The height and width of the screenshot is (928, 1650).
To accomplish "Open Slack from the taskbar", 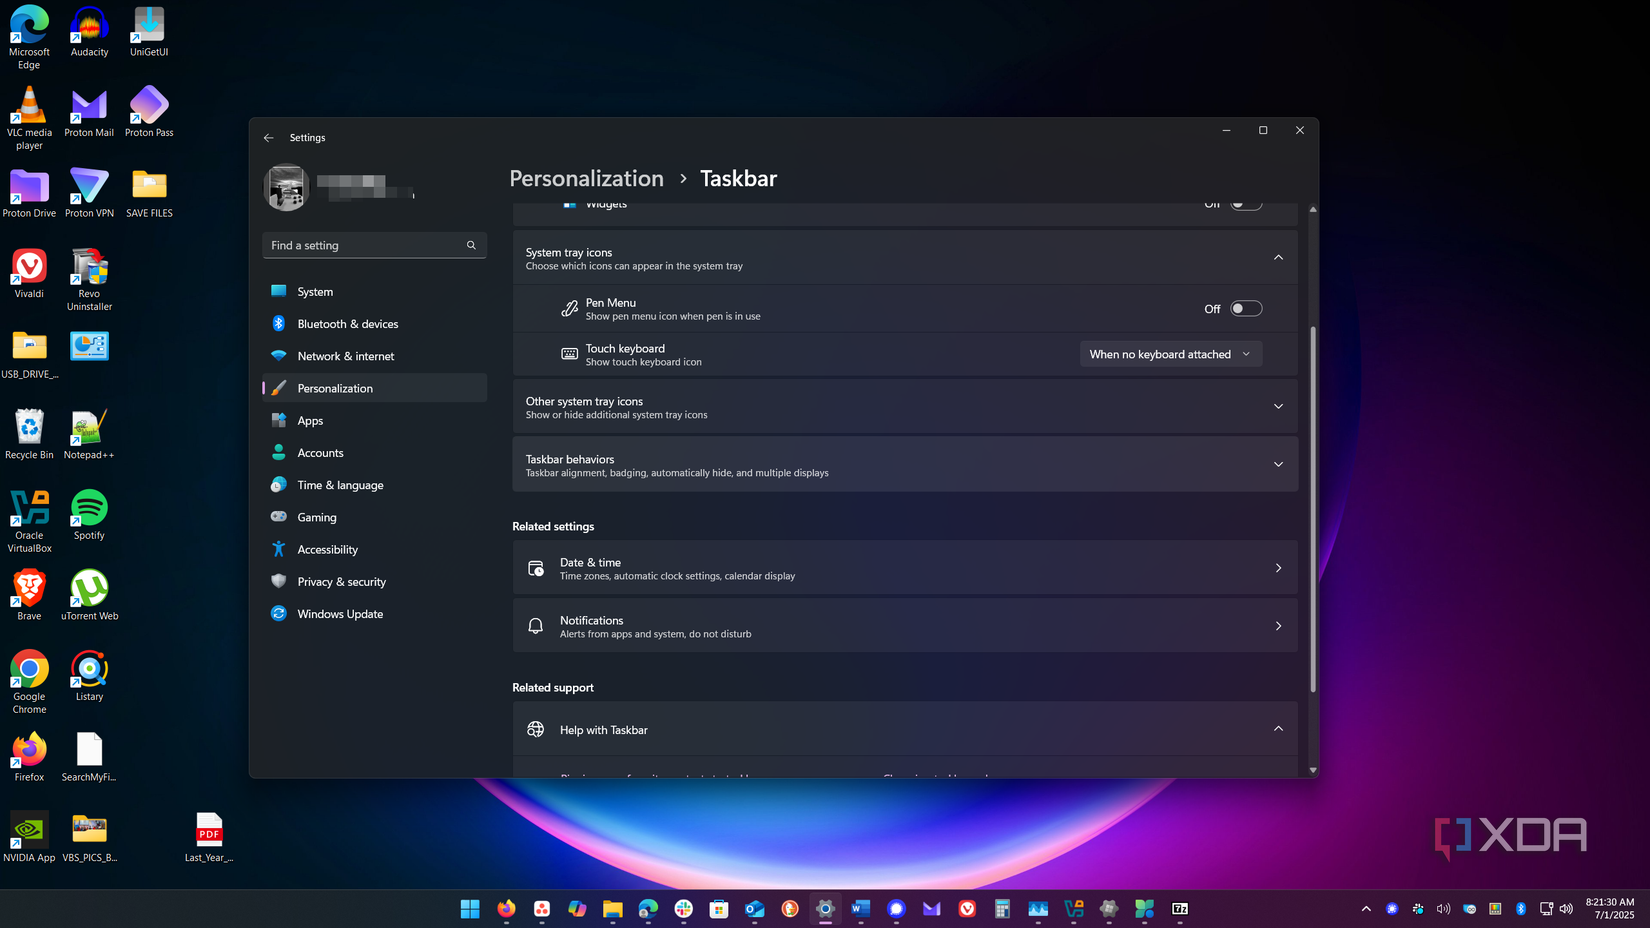I will [684, 908].
